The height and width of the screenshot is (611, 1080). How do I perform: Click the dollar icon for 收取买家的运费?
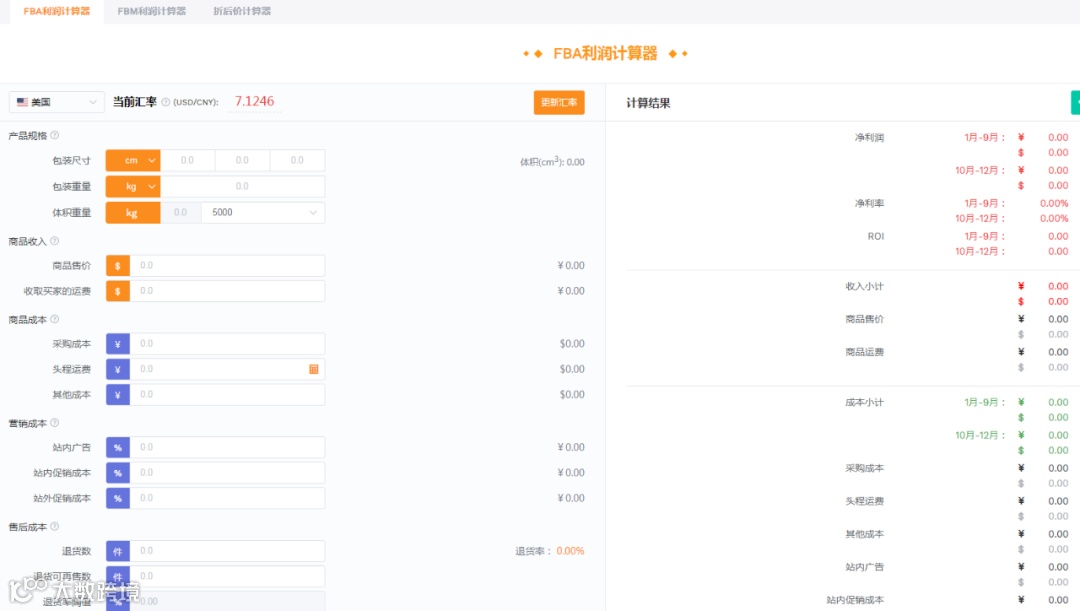click(x=118, y=291)
